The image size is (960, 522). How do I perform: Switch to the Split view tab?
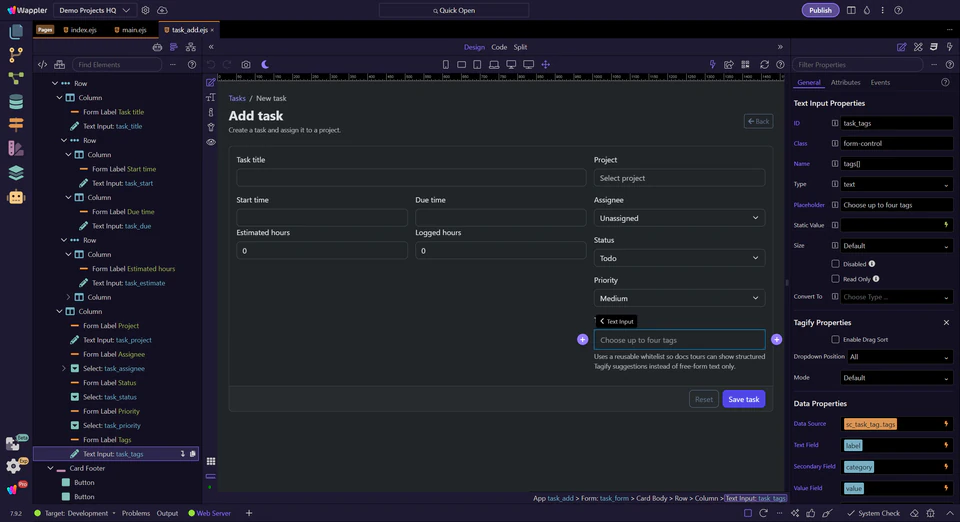tap(520, 47)
